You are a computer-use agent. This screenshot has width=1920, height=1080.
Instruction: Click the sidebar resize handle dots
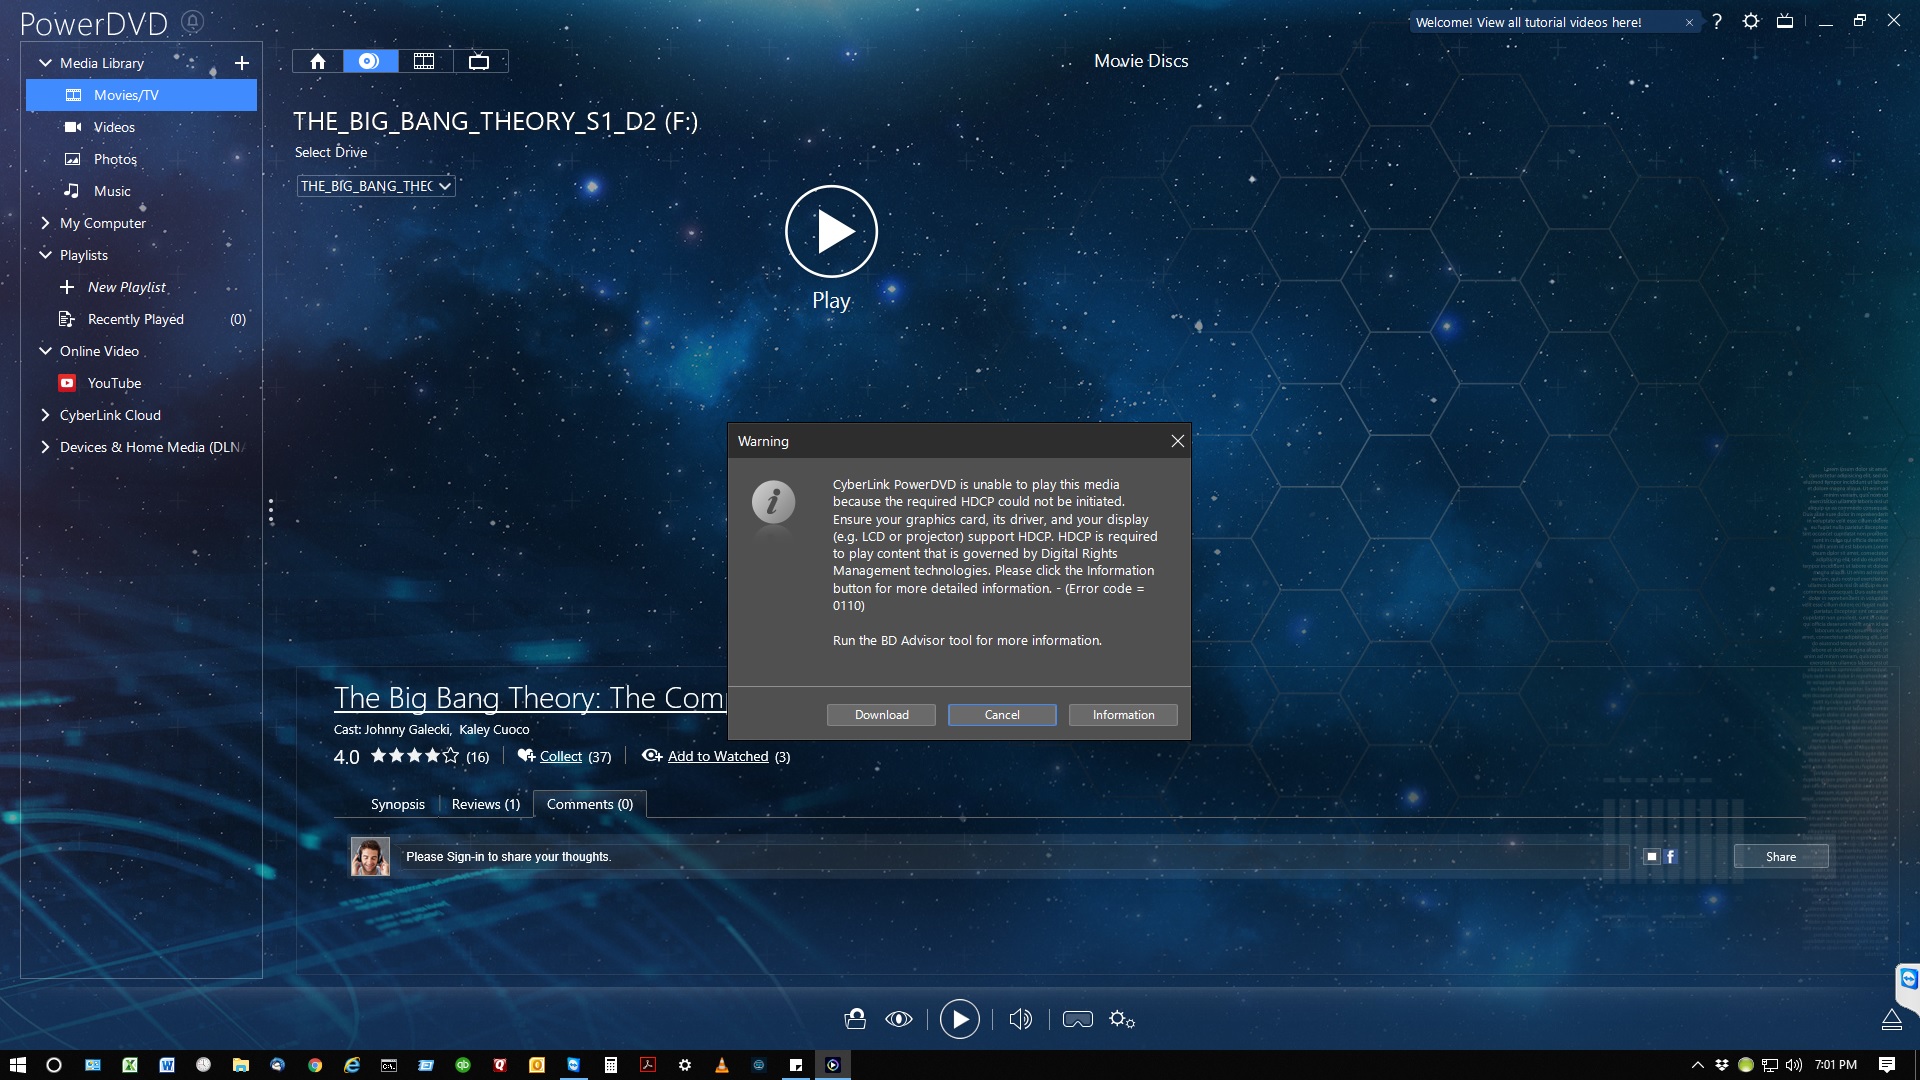pyautogui.click(x=271, y=511)
